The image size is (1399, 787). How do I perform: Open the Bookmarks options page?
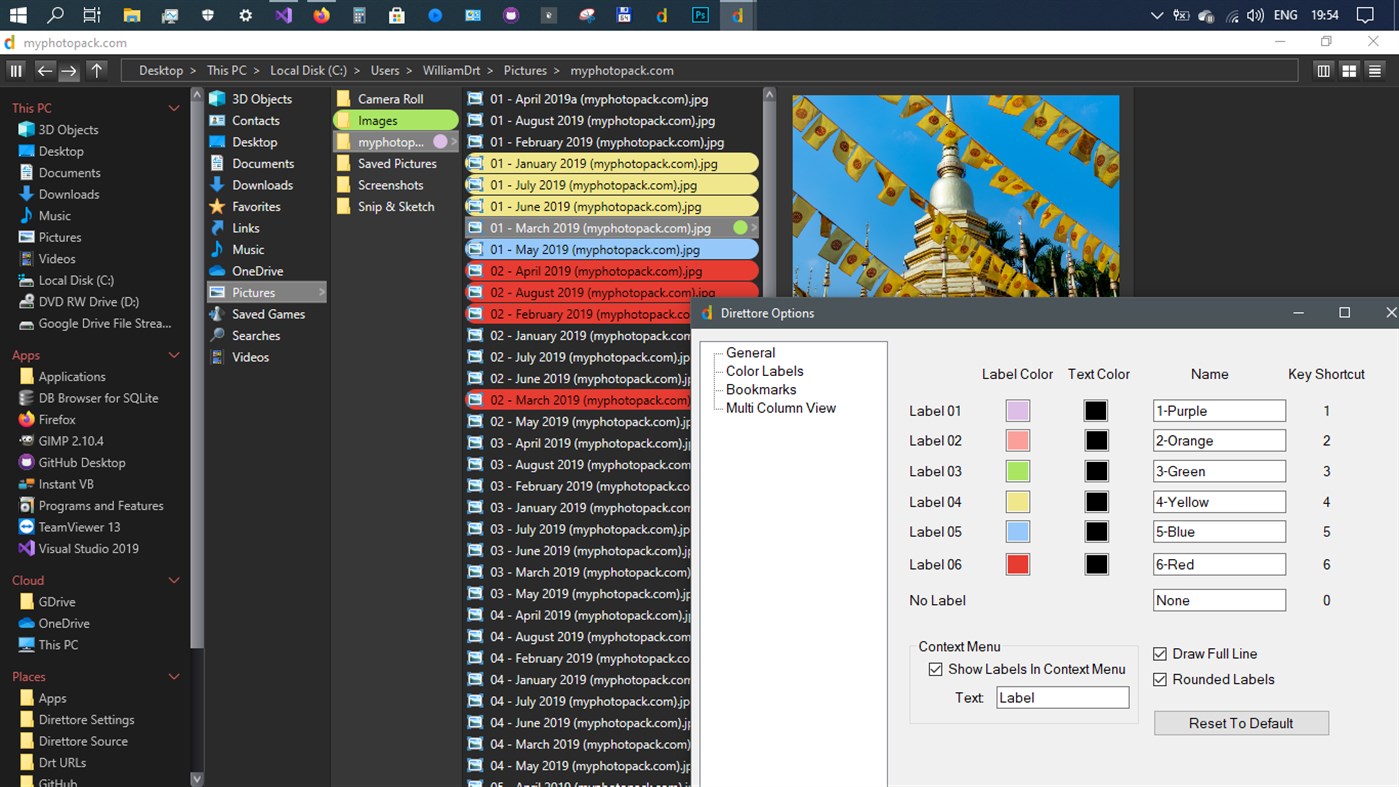[x=761, y=389]
